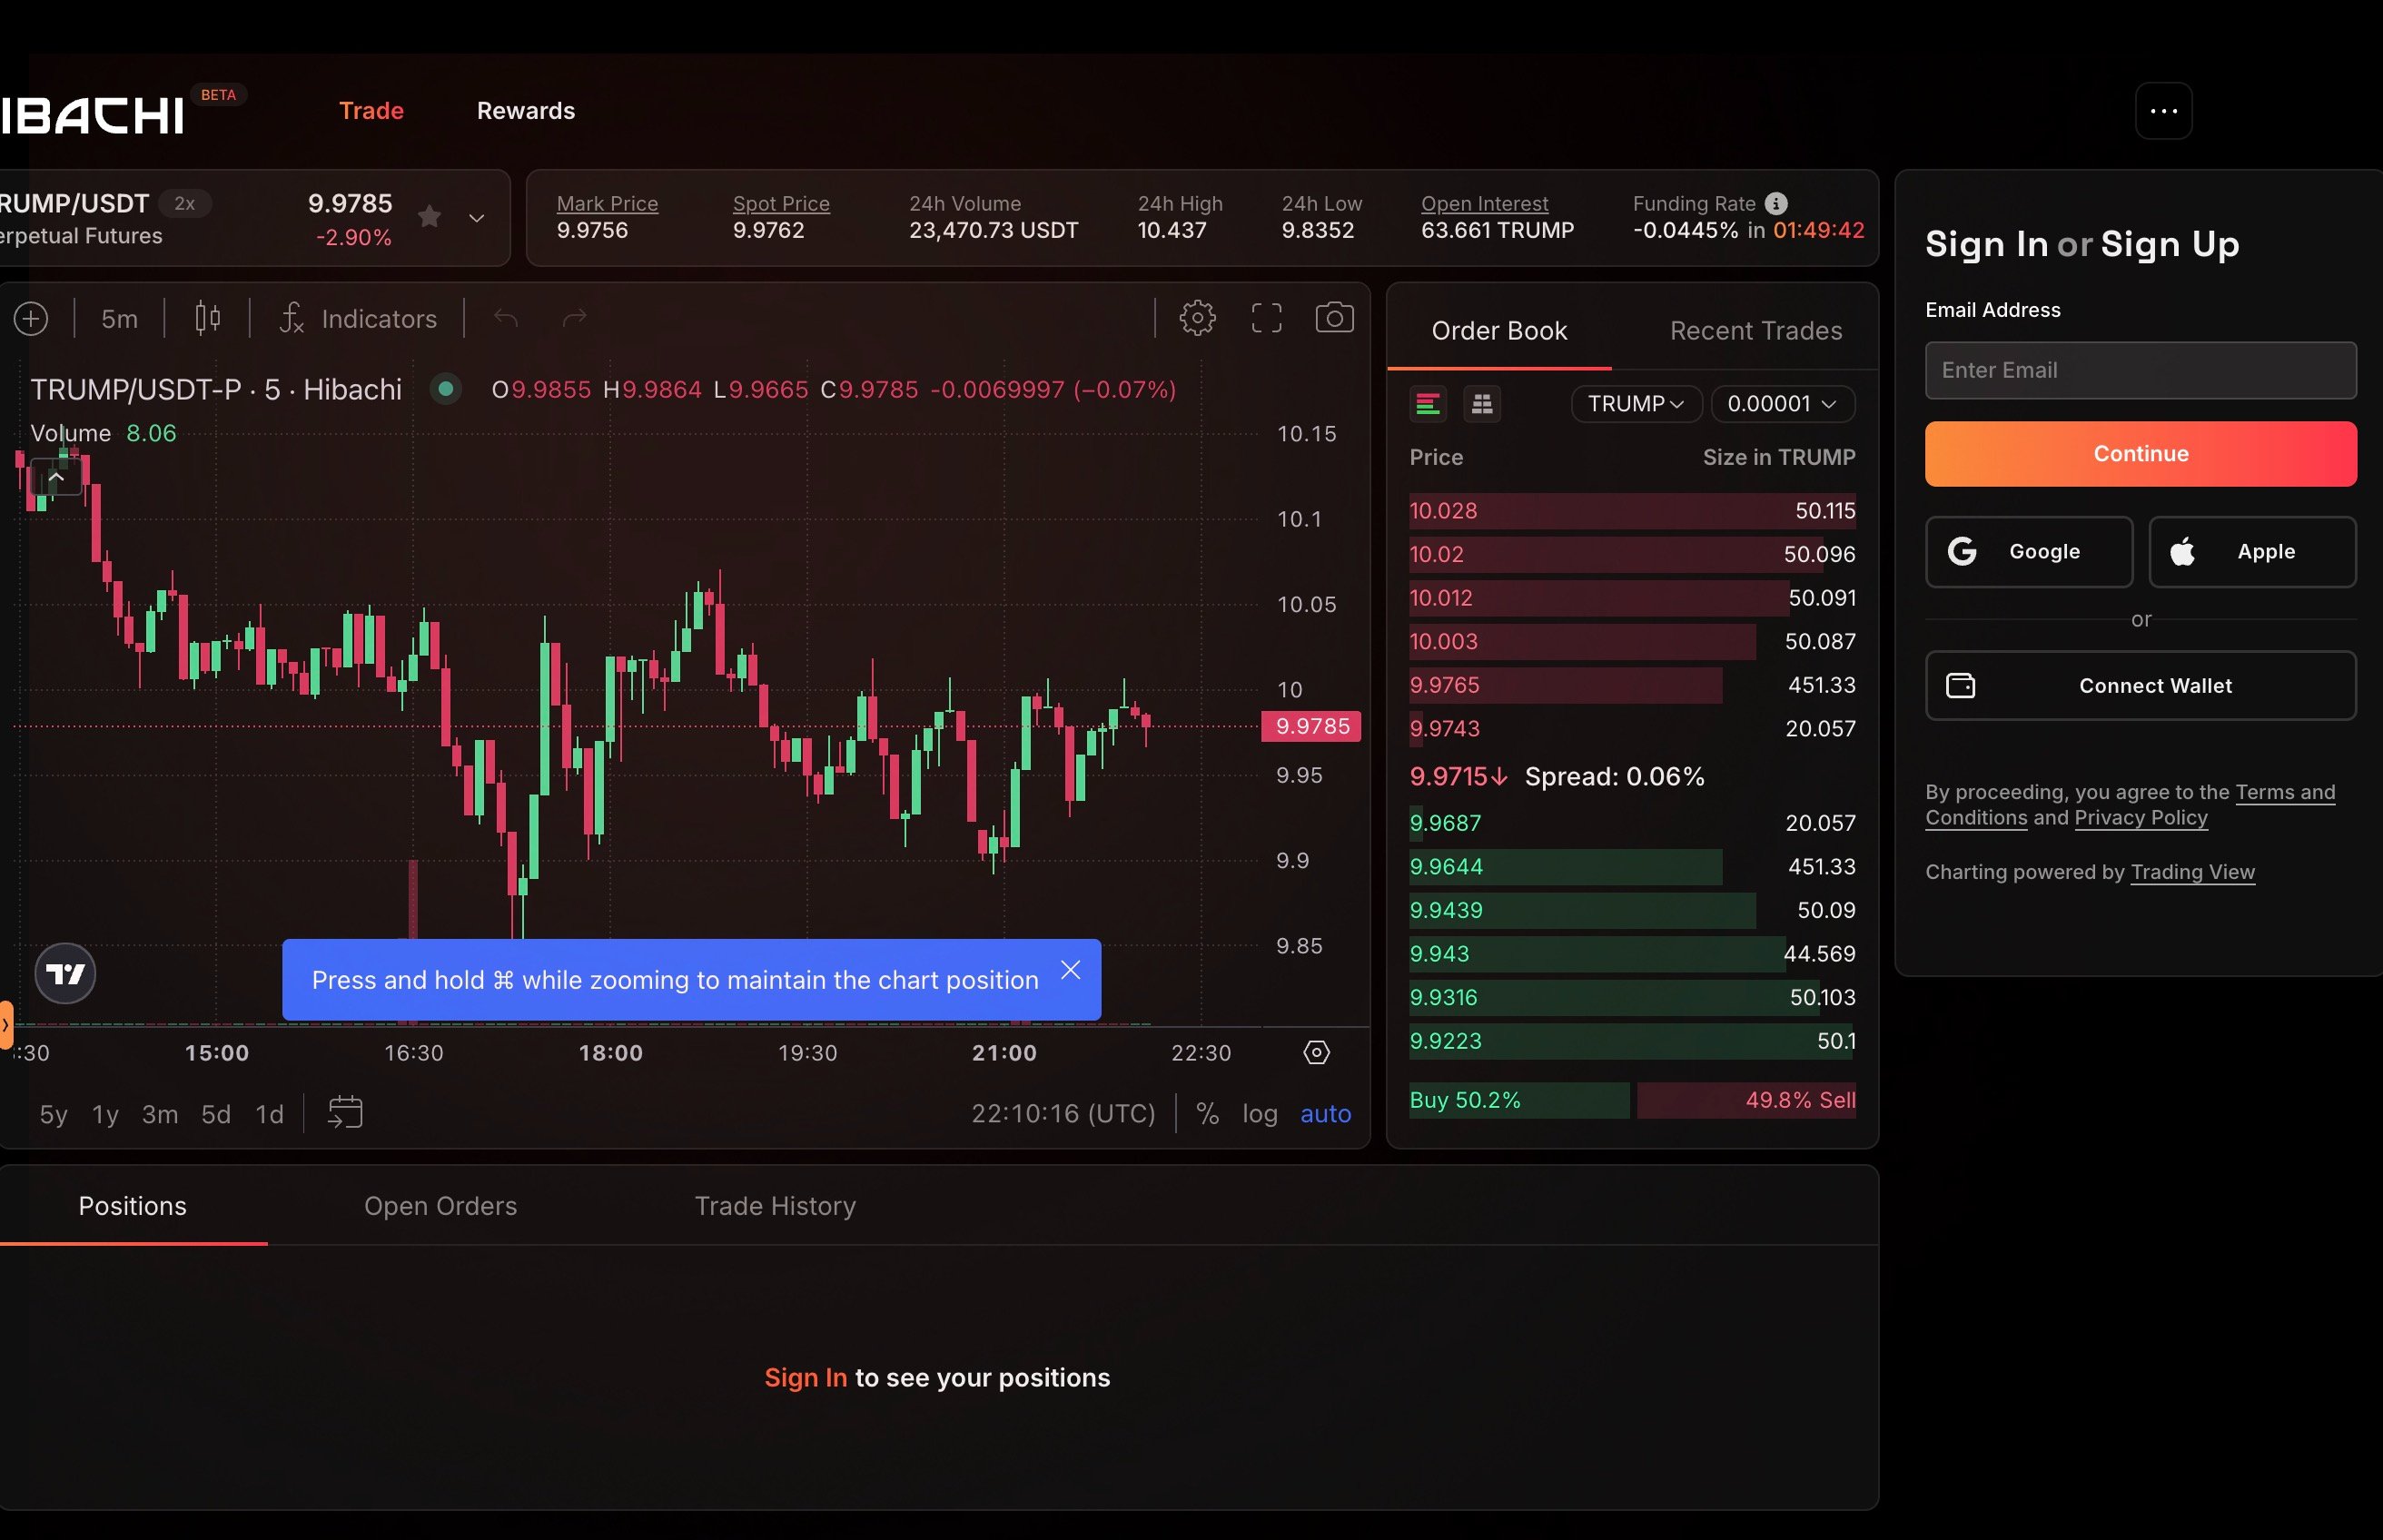Favorite TRUMP/USDT with star icon
The height and width of the screenshot is (1540, 2383).
point(429,216)
